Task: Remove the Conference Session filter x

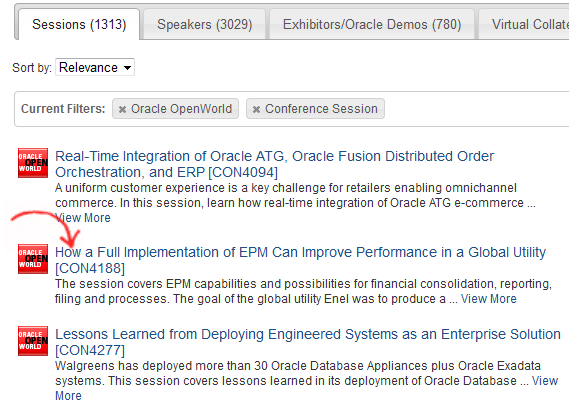Action: tap(256, 109)
